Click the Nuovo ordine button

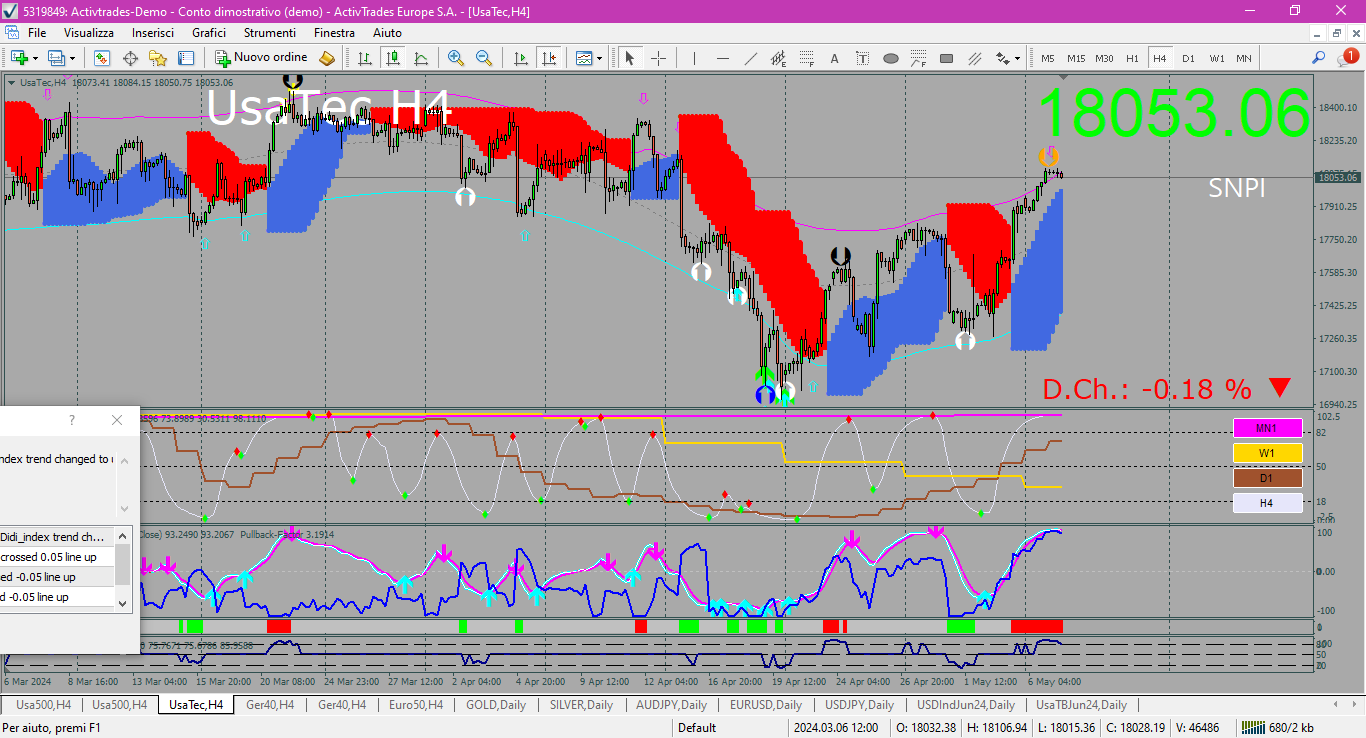(x=262, y=58)
